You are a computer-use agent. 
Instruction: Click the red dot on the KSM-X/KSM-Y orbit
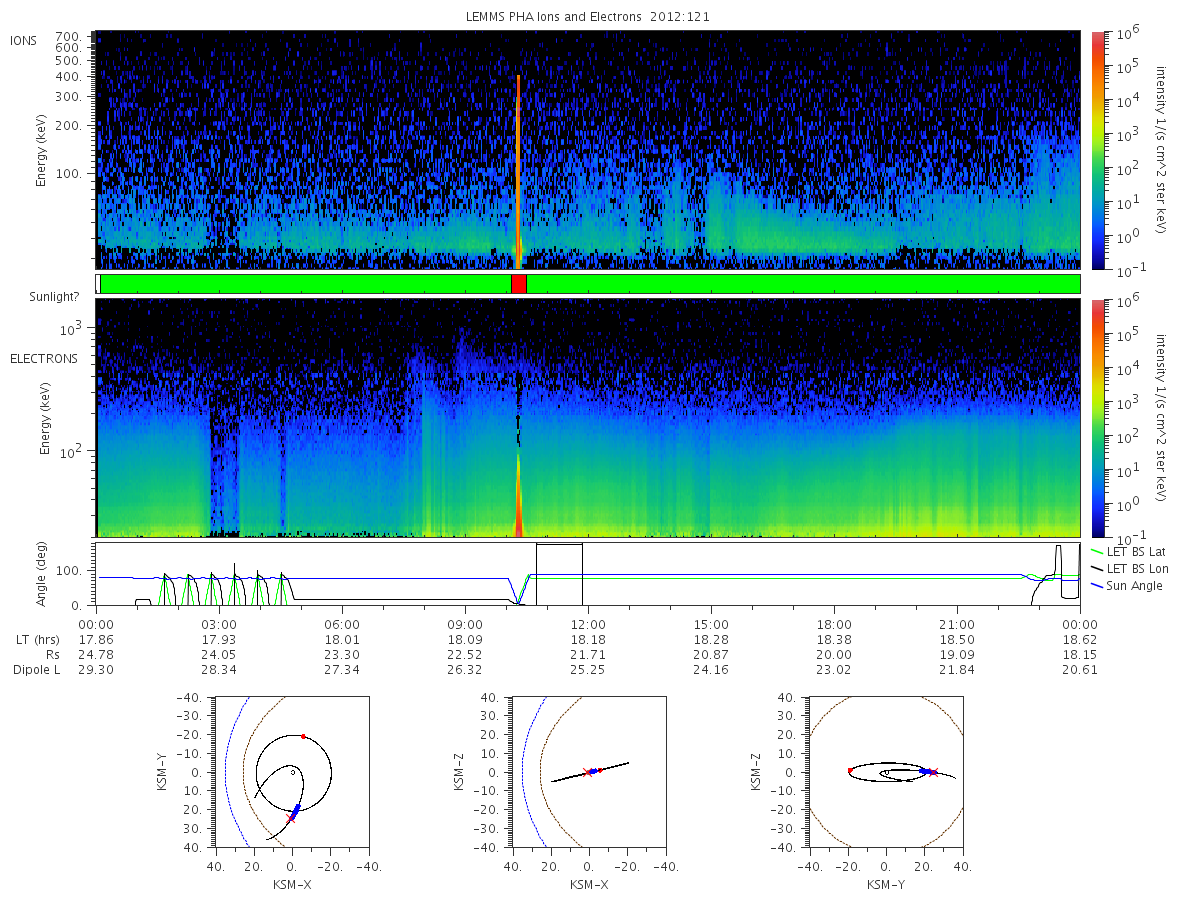(x=303, y=736)
